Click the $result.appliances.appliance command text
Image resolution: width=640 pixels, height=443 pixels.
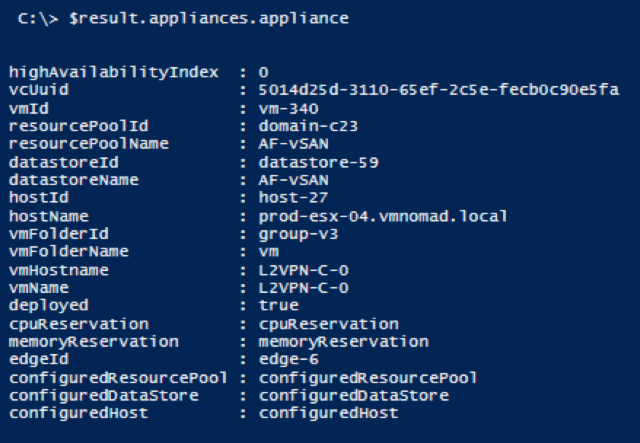pyautogui.click(x=209, y=19)
